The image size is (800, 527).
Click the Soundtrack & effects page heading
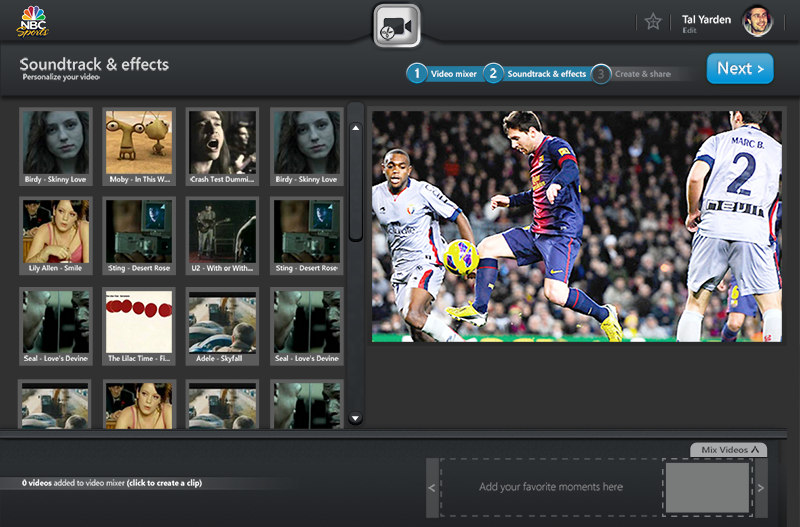[94, 64]
